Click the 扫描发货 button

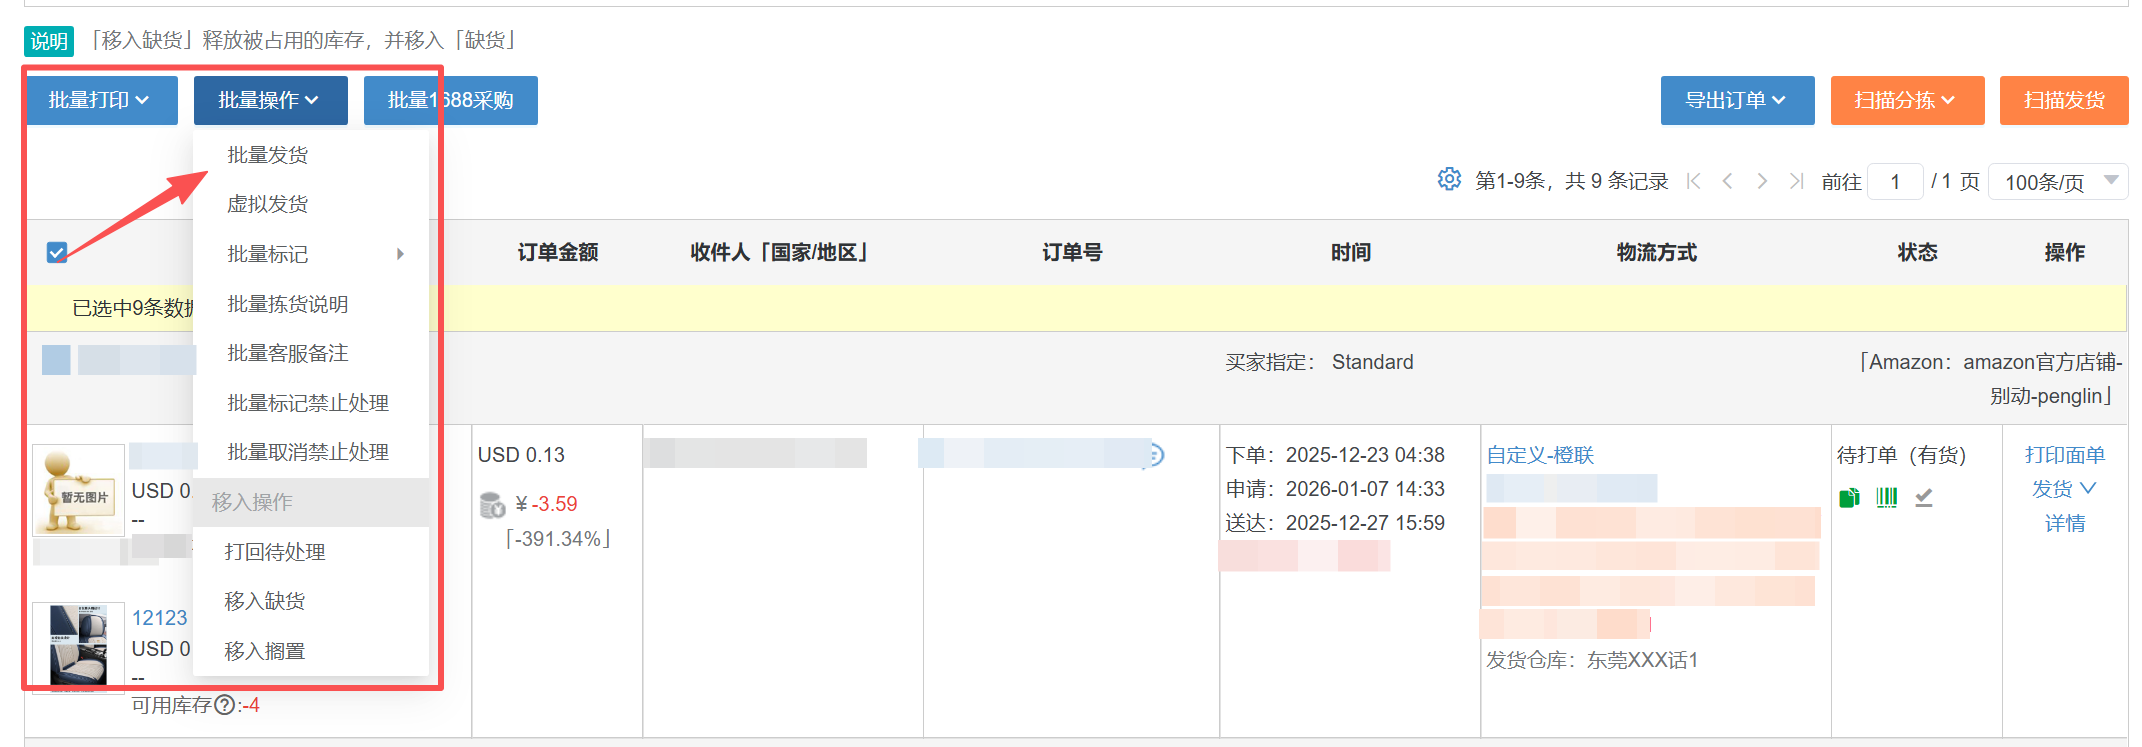(x=2064, y=100)
